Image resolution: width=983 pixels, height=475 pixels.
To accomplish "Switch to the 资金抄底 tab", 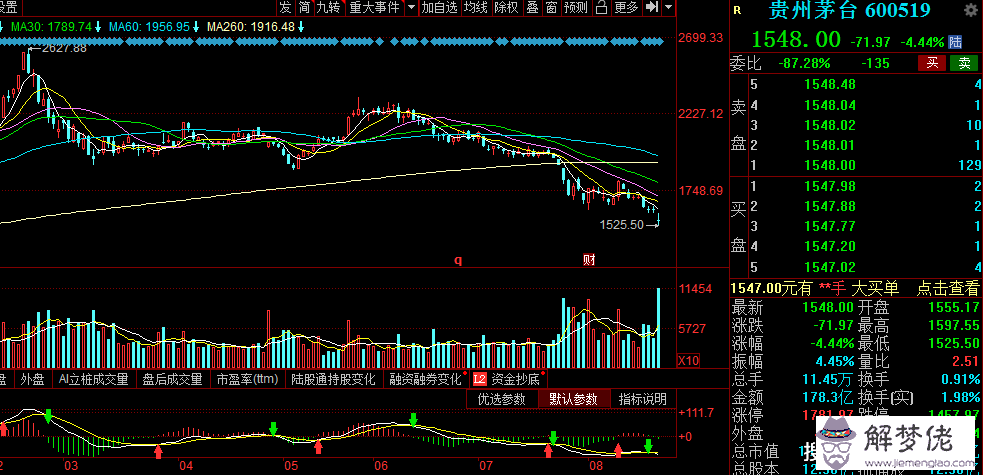I will coord(515,379).
